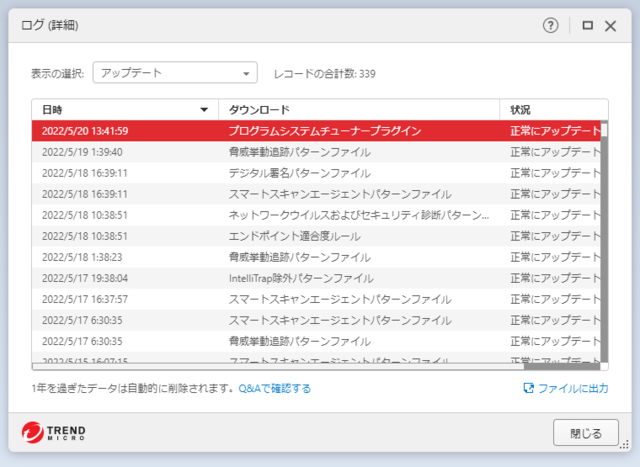This screenshot has width=640, height=467.
Task: Click the window resize grip in the corner
Action: pyautogui.click(x=624, y=445)
